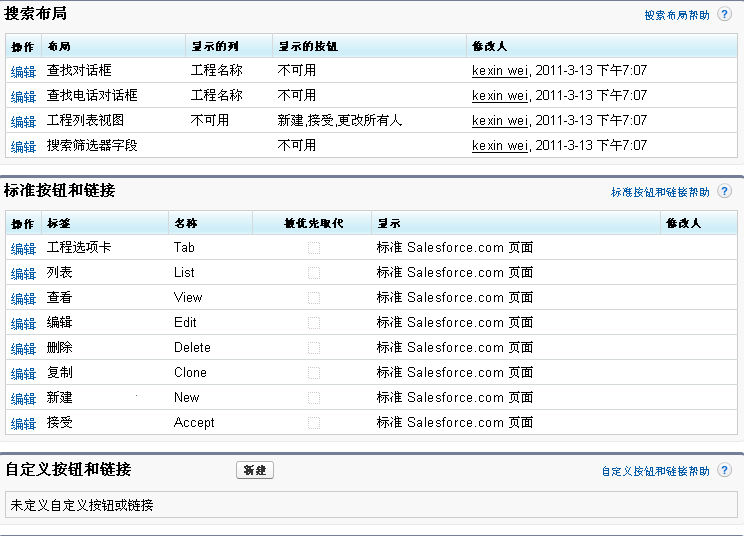Edit the 复制 Clone standard button

pyautogui.click(x=23, y=374)
